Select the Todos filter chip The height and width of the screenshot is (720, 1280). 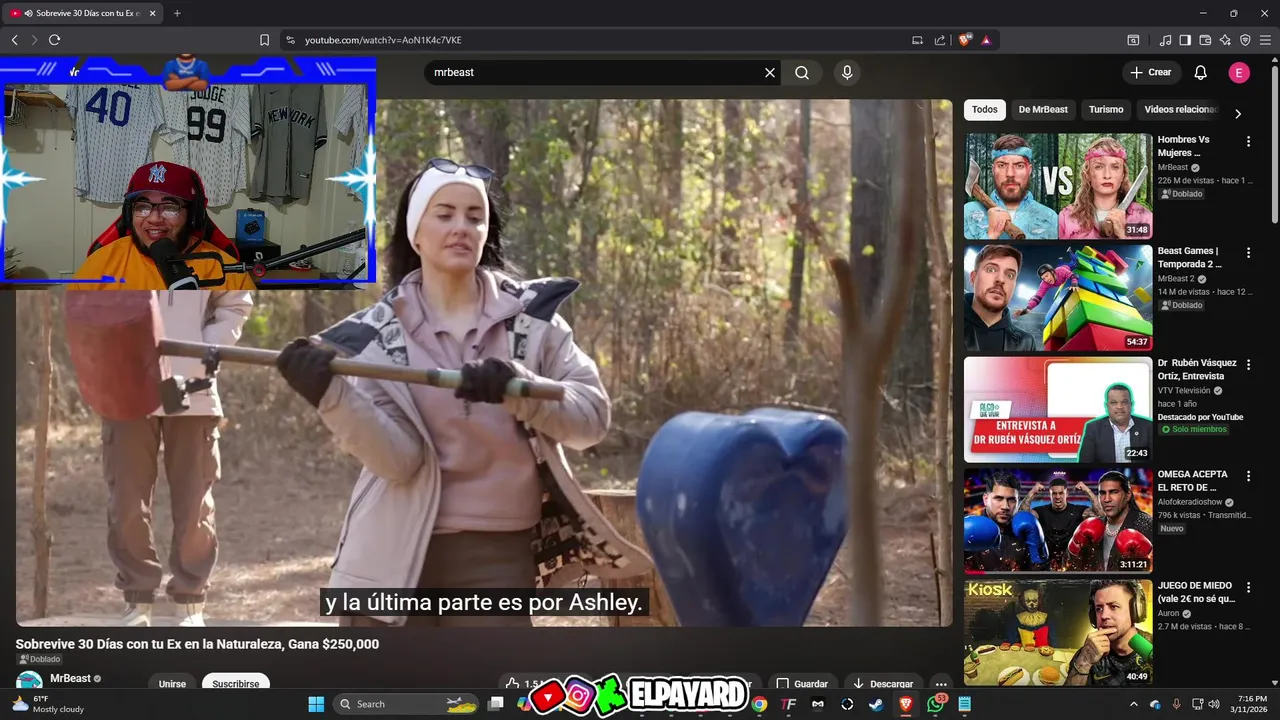(985, 110)
